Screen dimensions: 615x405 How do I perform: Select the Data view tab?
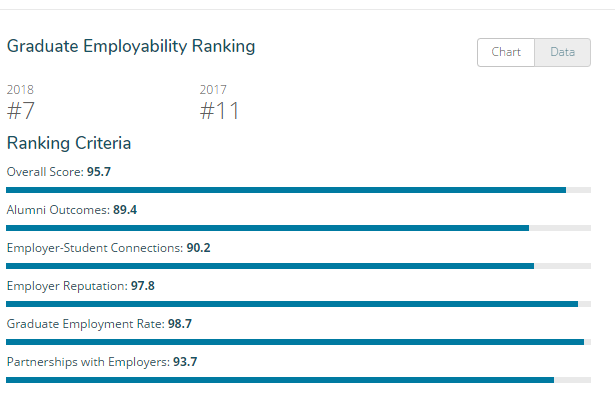pos(562,52)
